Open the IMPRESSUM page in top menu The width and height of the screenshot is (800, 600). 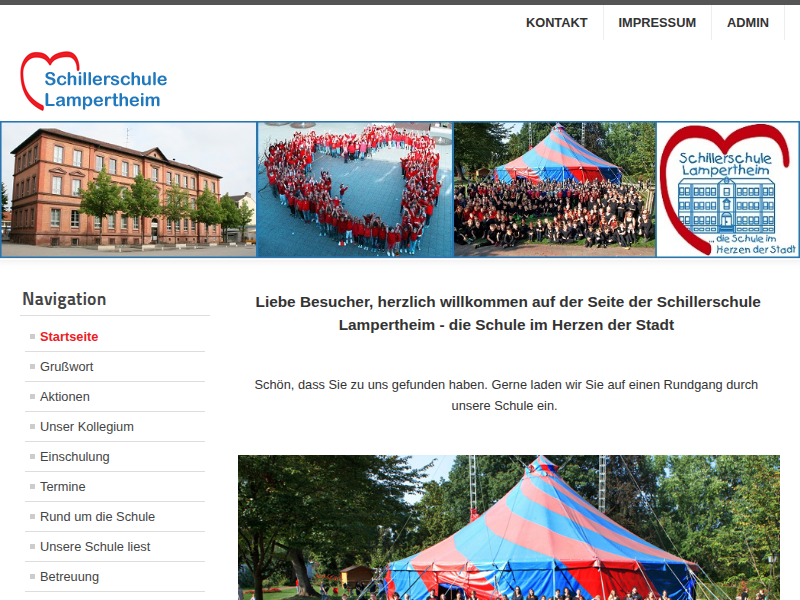(657, 23)
